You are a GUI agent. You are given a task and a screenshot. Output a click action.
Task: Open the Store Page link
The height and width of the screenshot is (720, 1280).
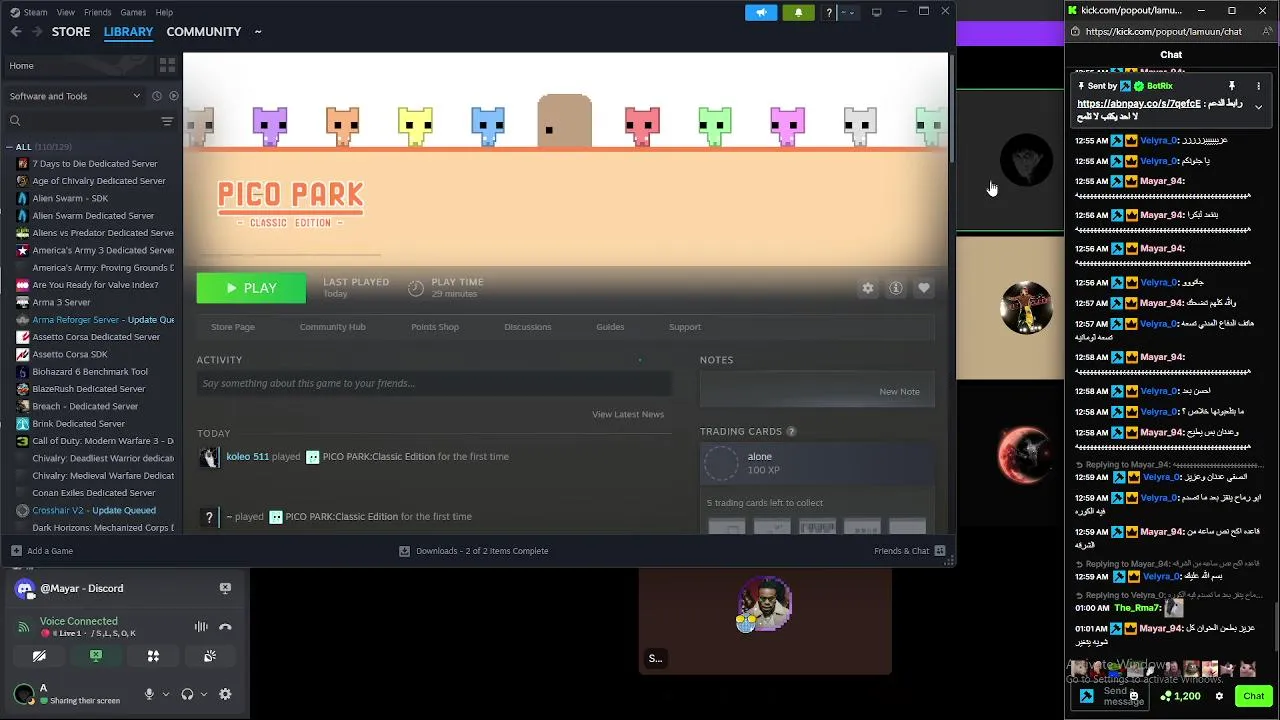[233, 327]
